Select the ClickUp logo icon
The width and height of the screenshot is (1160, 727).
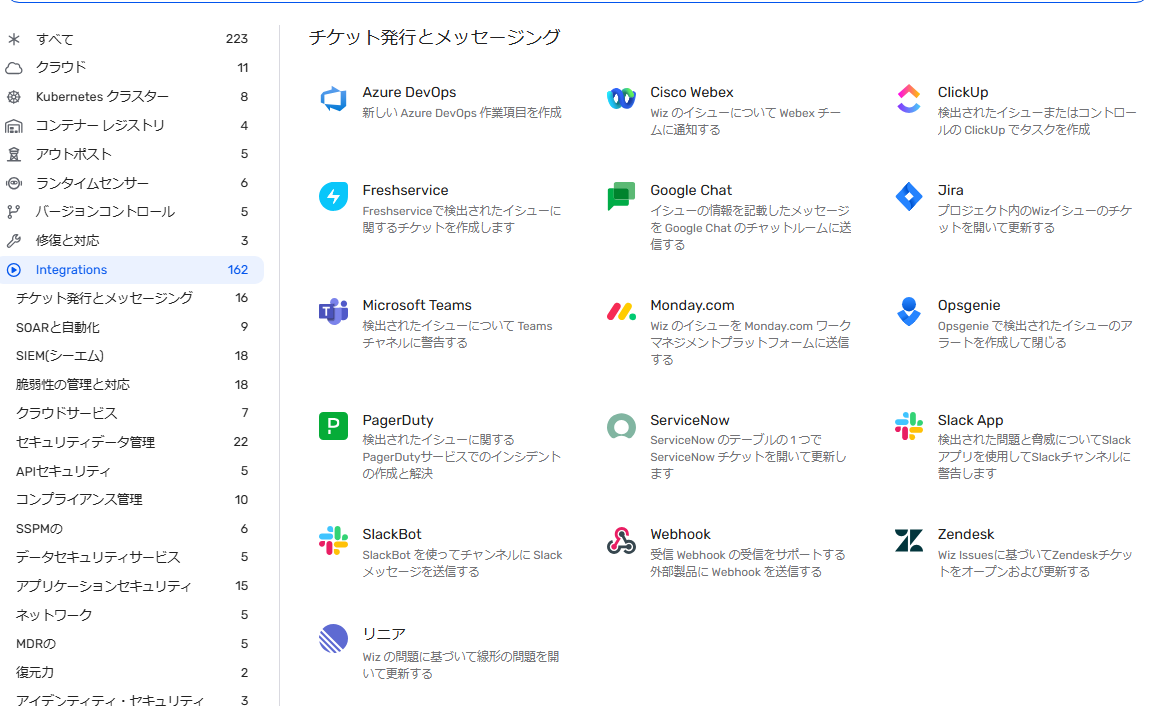point(908,99)
